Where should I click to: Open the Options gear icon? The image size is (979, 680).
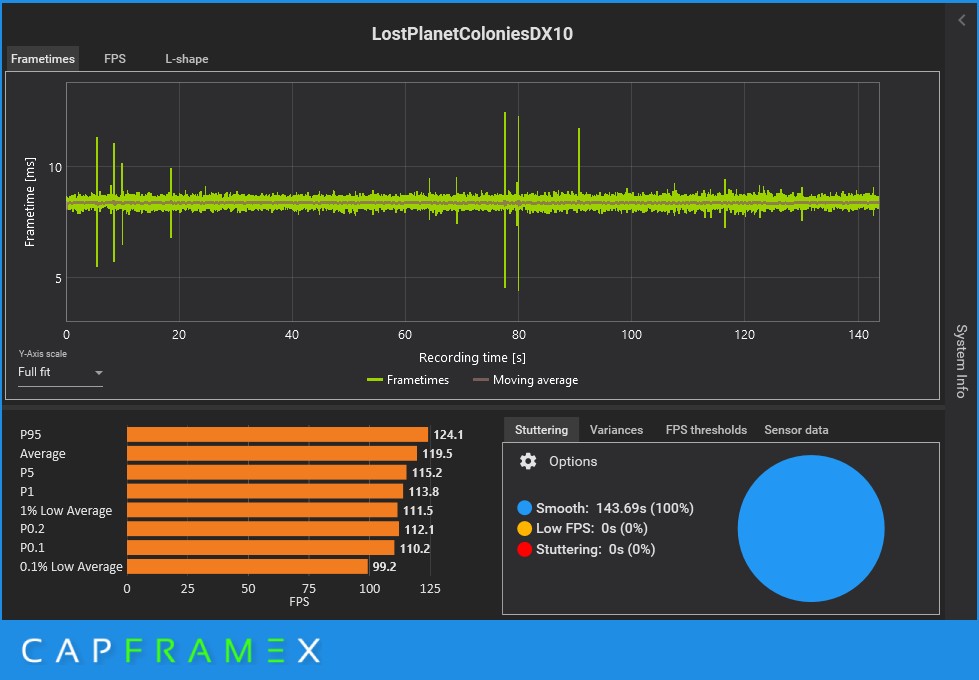[528, 461]
